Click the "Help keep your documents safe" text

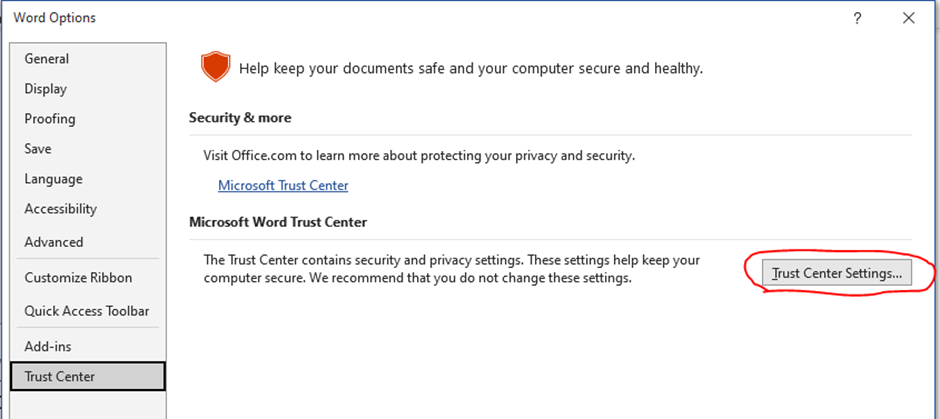click(470, 69)
